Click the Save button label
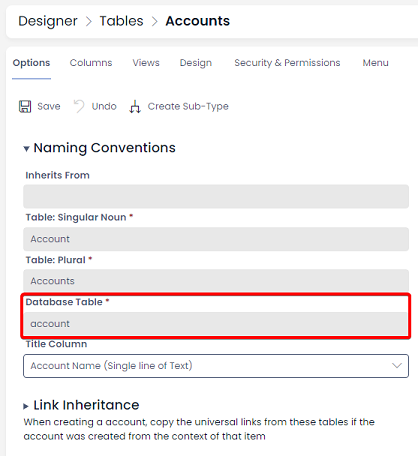 pyautogui.click(x=49, y=106)
